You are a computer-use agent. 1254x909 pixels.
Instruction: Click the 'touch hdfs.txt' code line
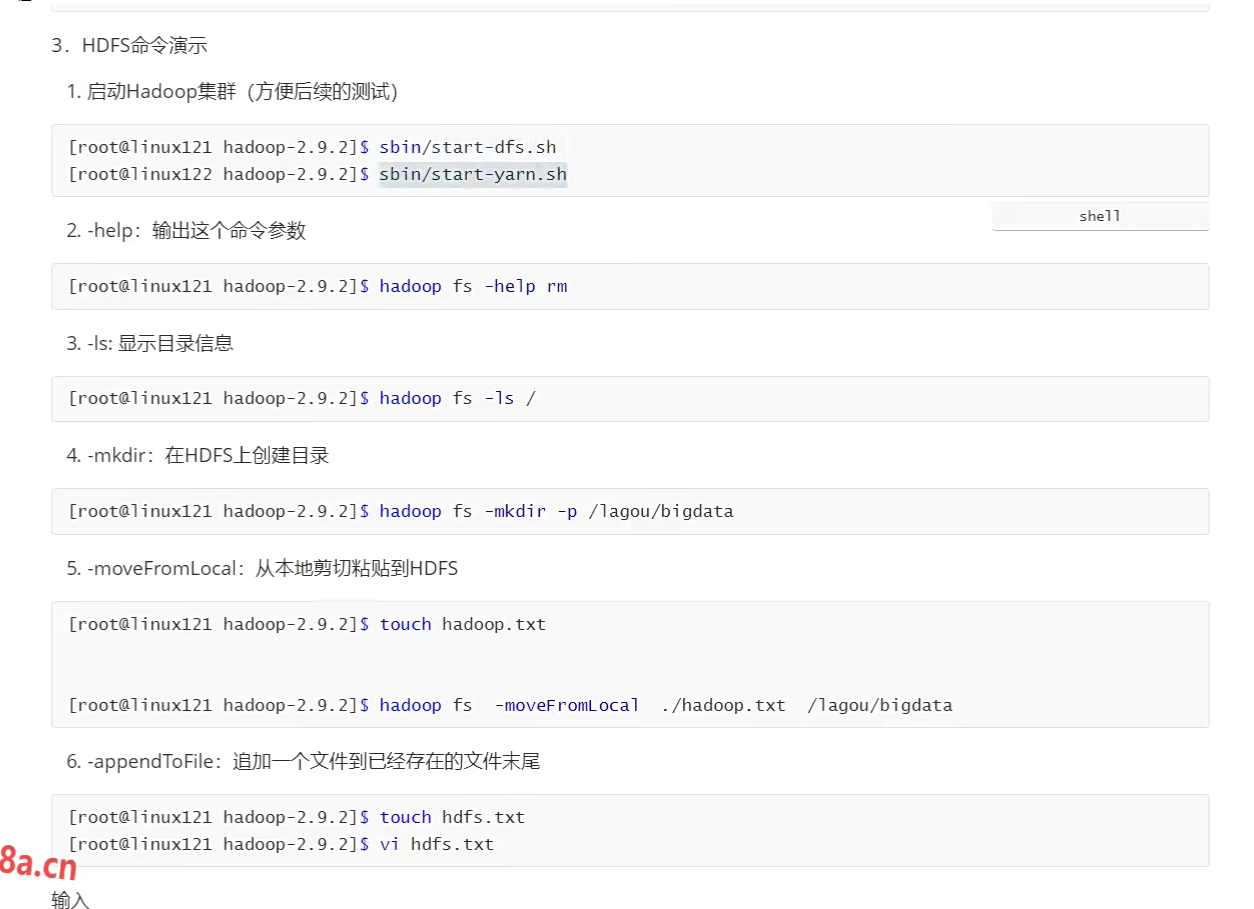(451, 817)
